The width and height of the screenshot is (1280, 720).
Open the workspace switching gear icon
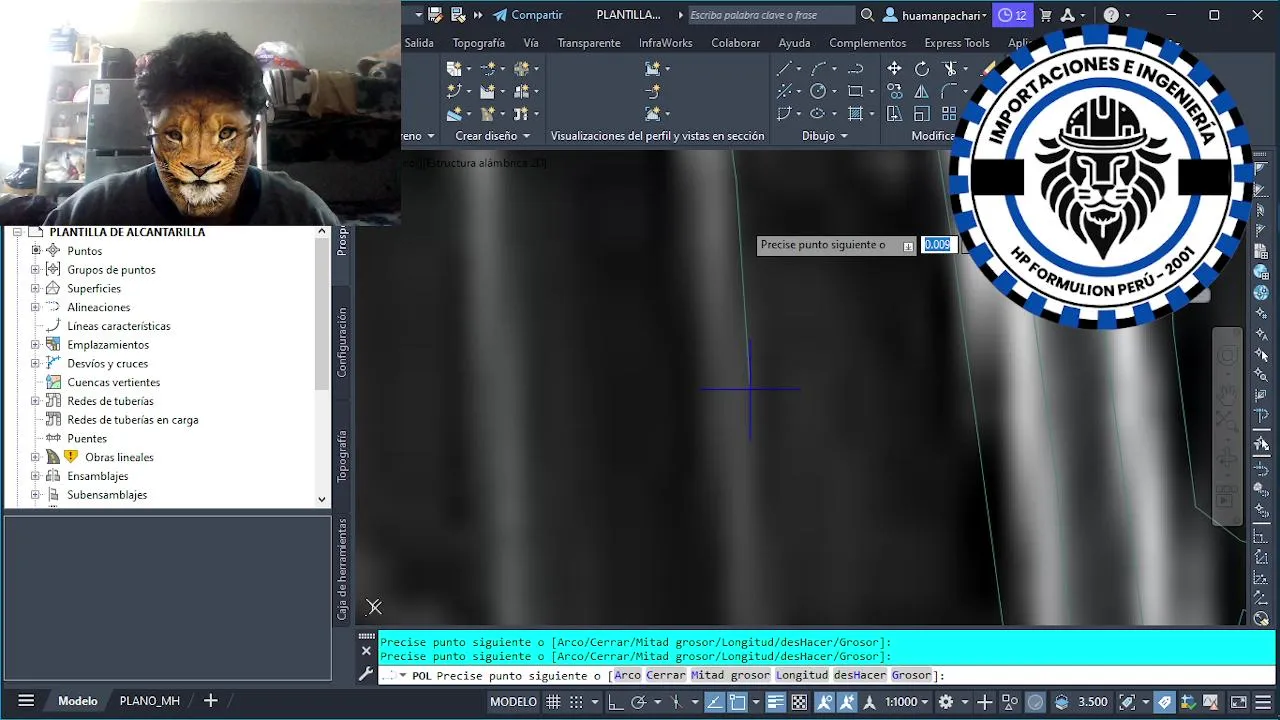pos(946,702)
